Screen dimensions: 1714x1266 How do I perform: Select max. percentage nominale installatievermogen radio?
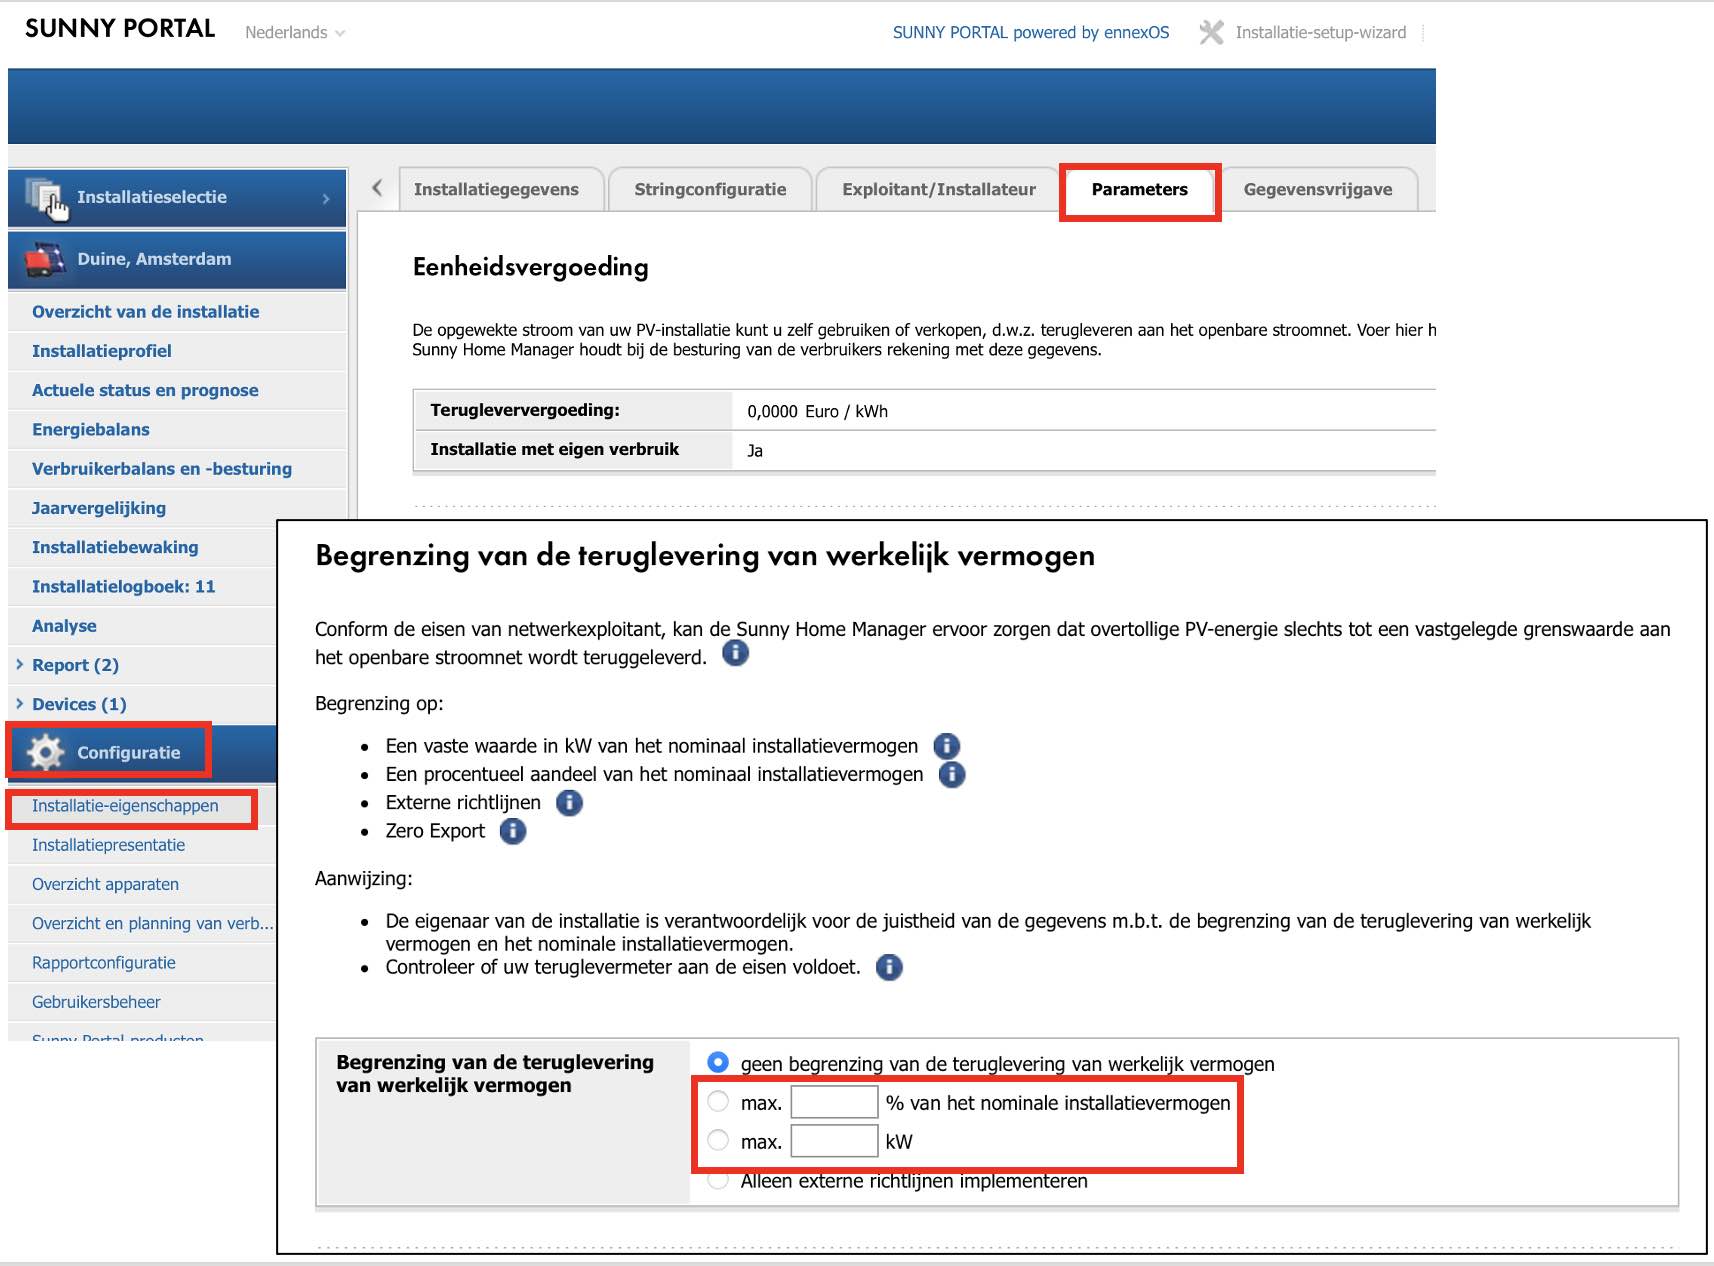718,1102
